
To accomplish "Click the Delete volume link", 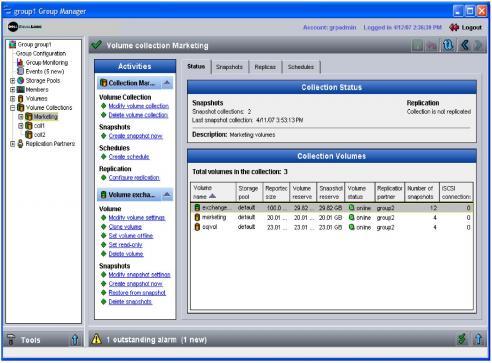I will [126, 254].
